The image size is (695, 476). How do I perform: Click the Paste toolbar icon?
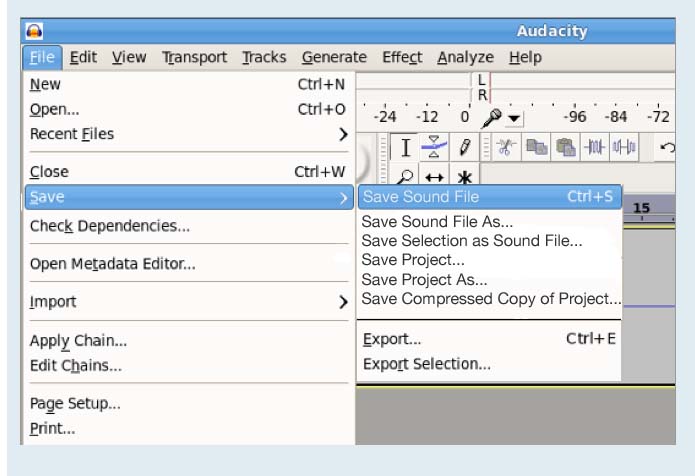coord(566,147)
